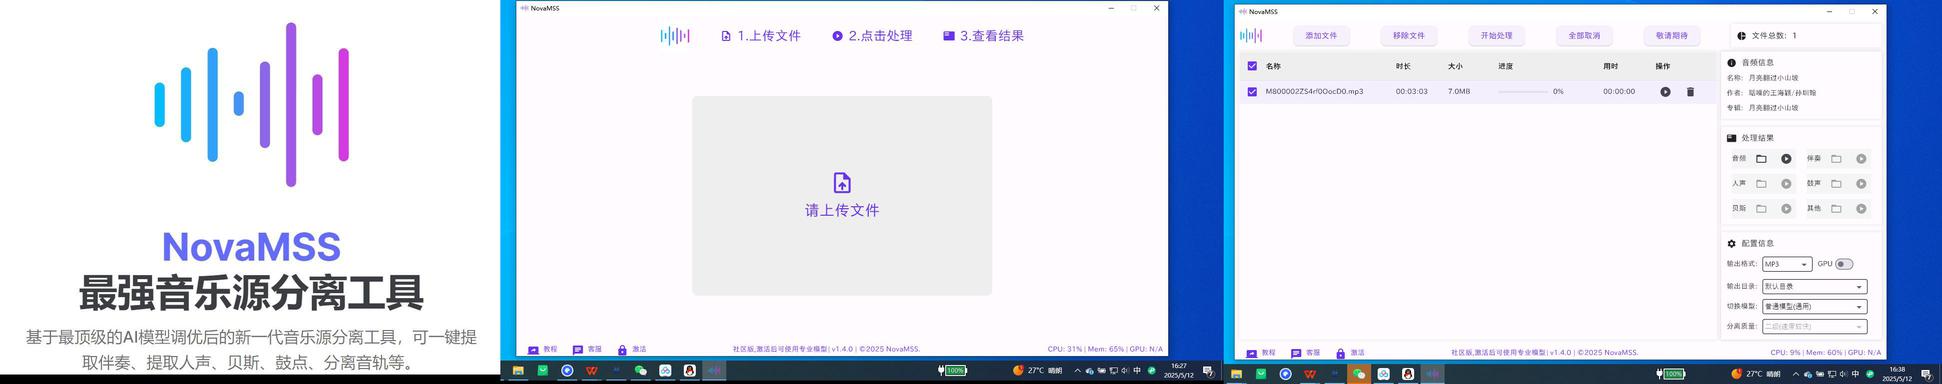
Task: Click the 用时 column header
Action: [x=1610, y=66]
